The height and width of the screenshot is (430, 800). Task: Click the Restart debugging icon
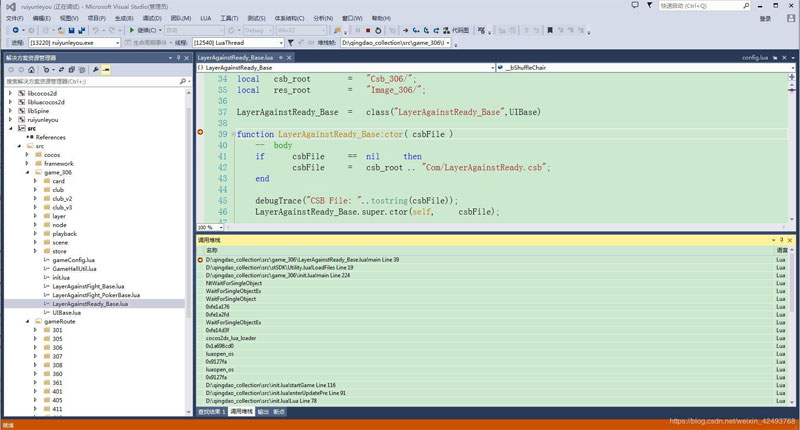coord(378,31)
